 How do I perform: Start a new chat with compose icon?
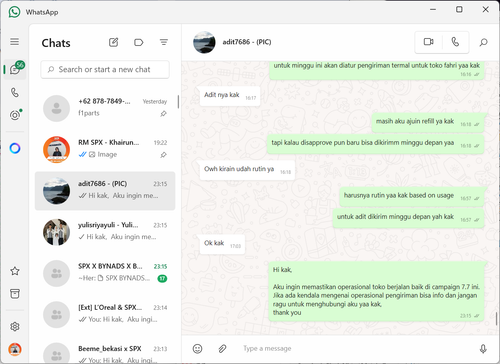114,42
